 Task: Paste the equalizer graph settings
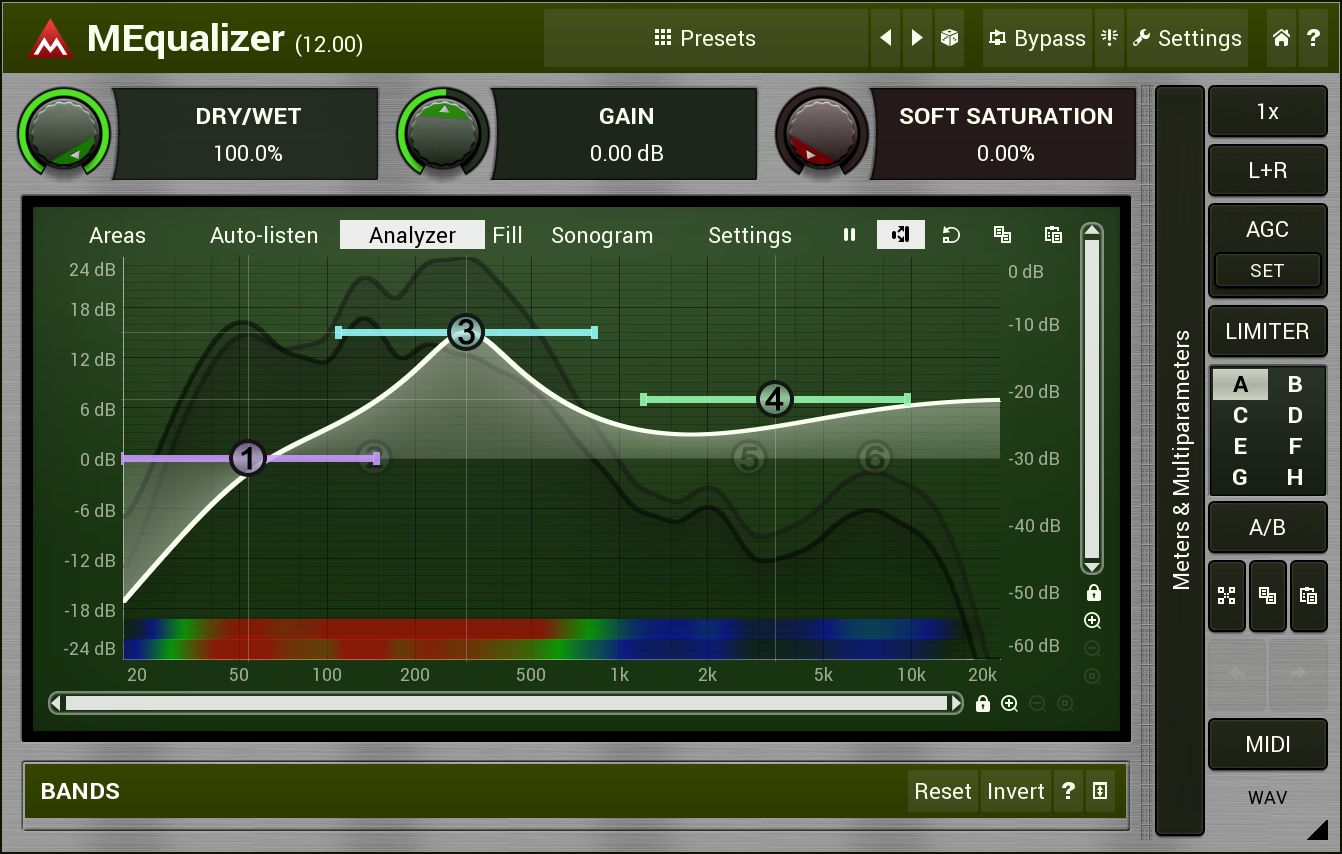pyautogui.click(x=1053, y=235)
